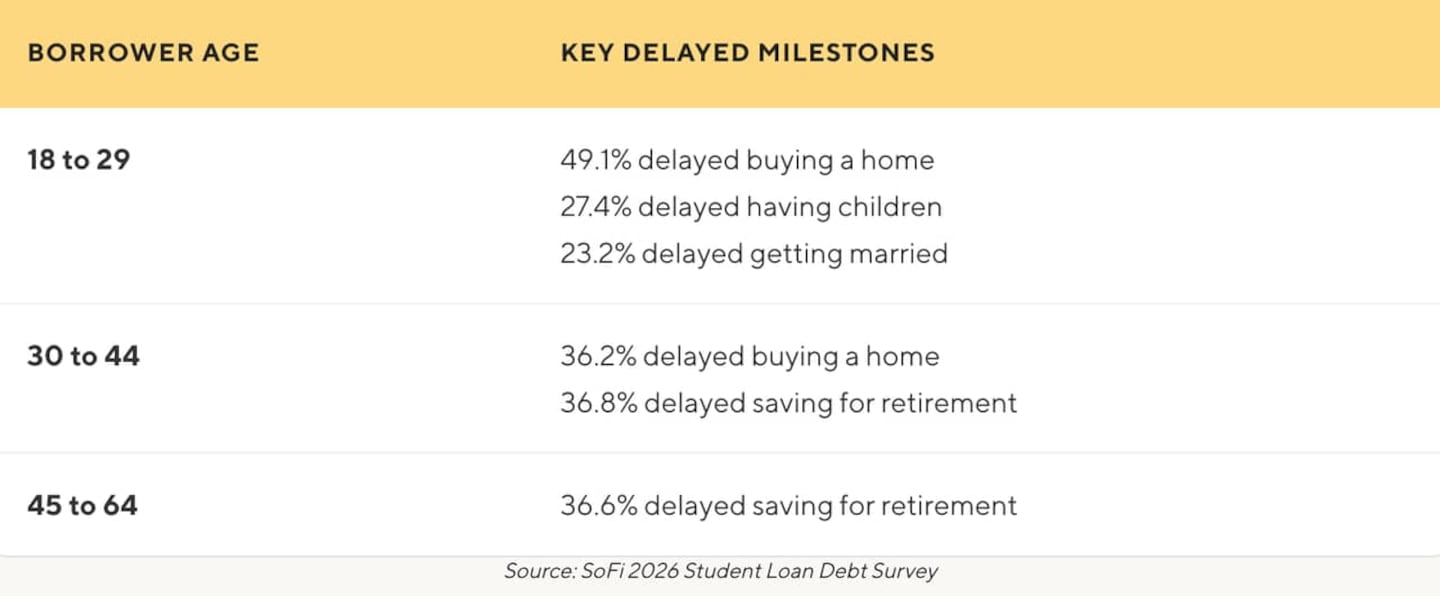This screenshot has width=1440, height=596.
Task: Select the 30 to 44 age row label
Action: click(x=83, y=355)
